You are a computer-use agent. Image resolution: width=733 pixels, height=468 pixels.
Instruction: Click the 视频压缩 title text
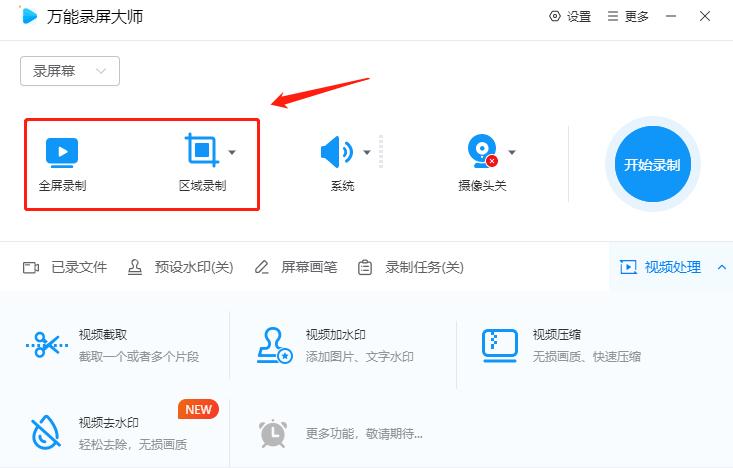[557, 335]
